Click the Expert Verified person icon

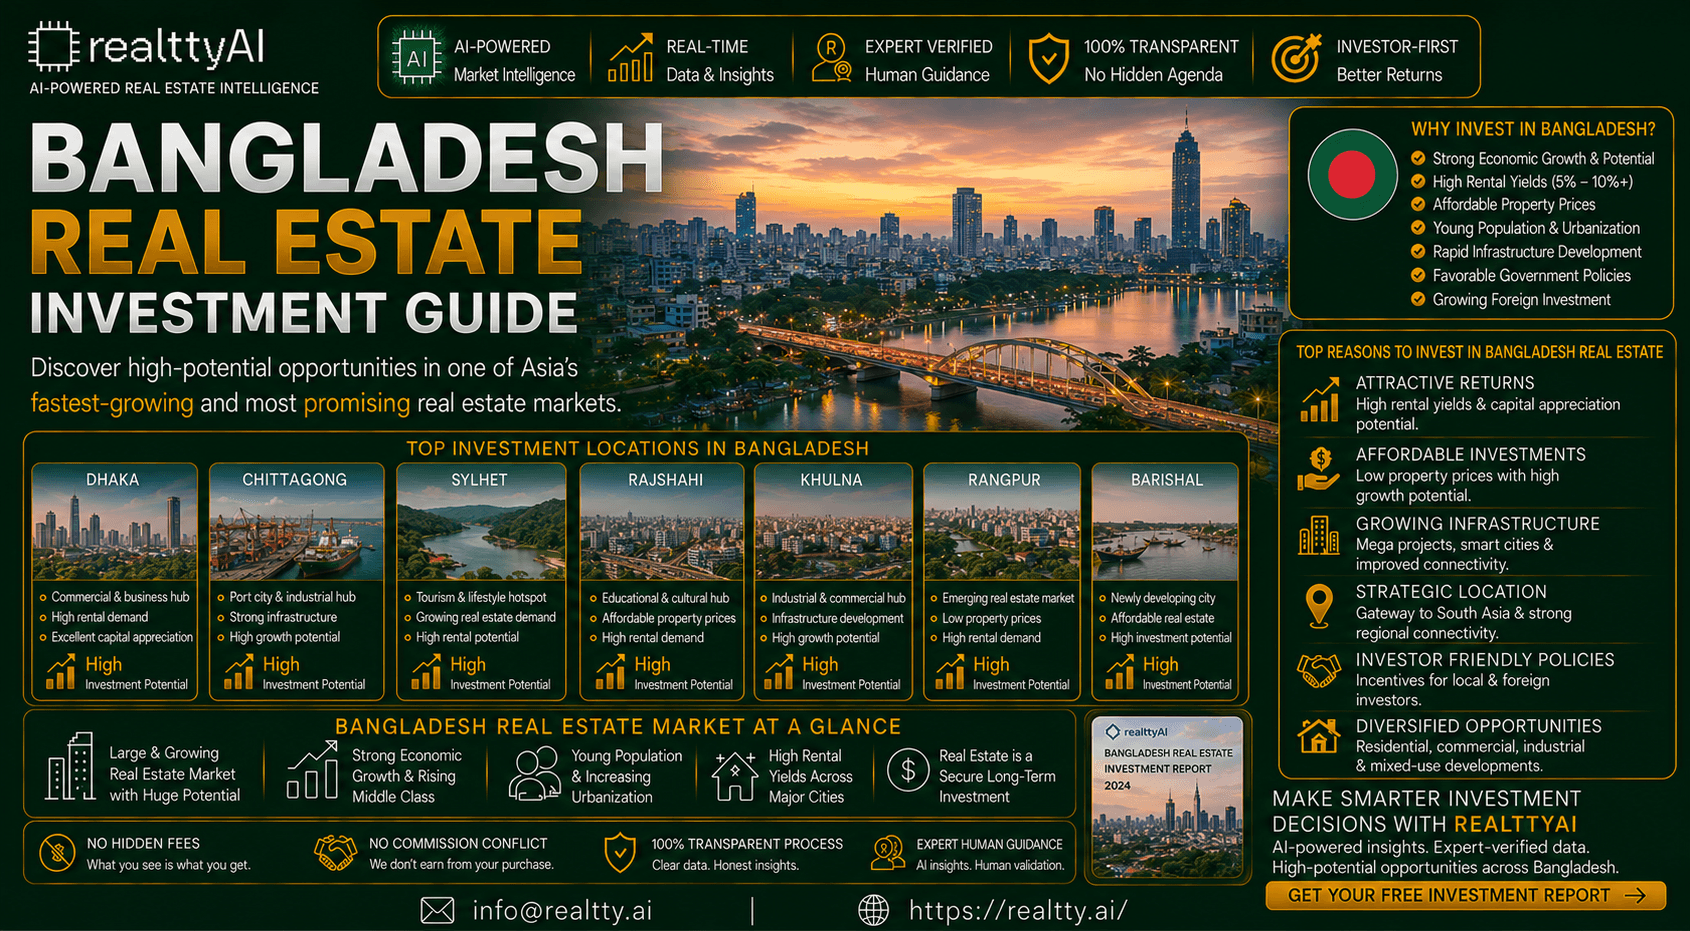point(832,58)
